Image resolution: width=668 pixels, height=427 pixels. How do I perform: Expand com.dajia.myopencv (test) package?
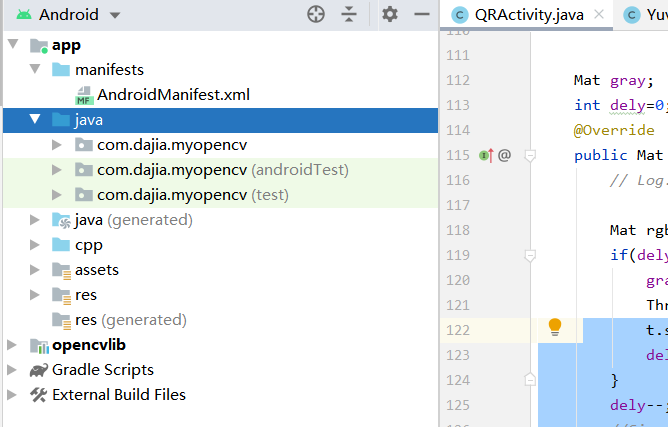pos(56,195)
